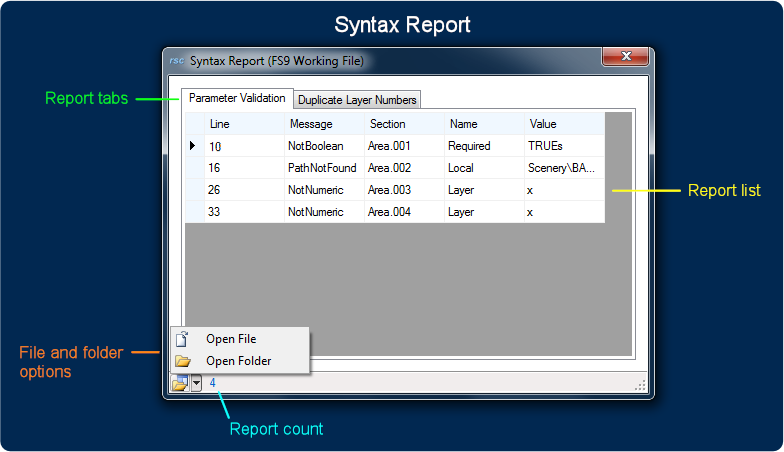Screen dimensions: 784x452
Task: Choose Open Folder from popup menu
Action: 240,360
